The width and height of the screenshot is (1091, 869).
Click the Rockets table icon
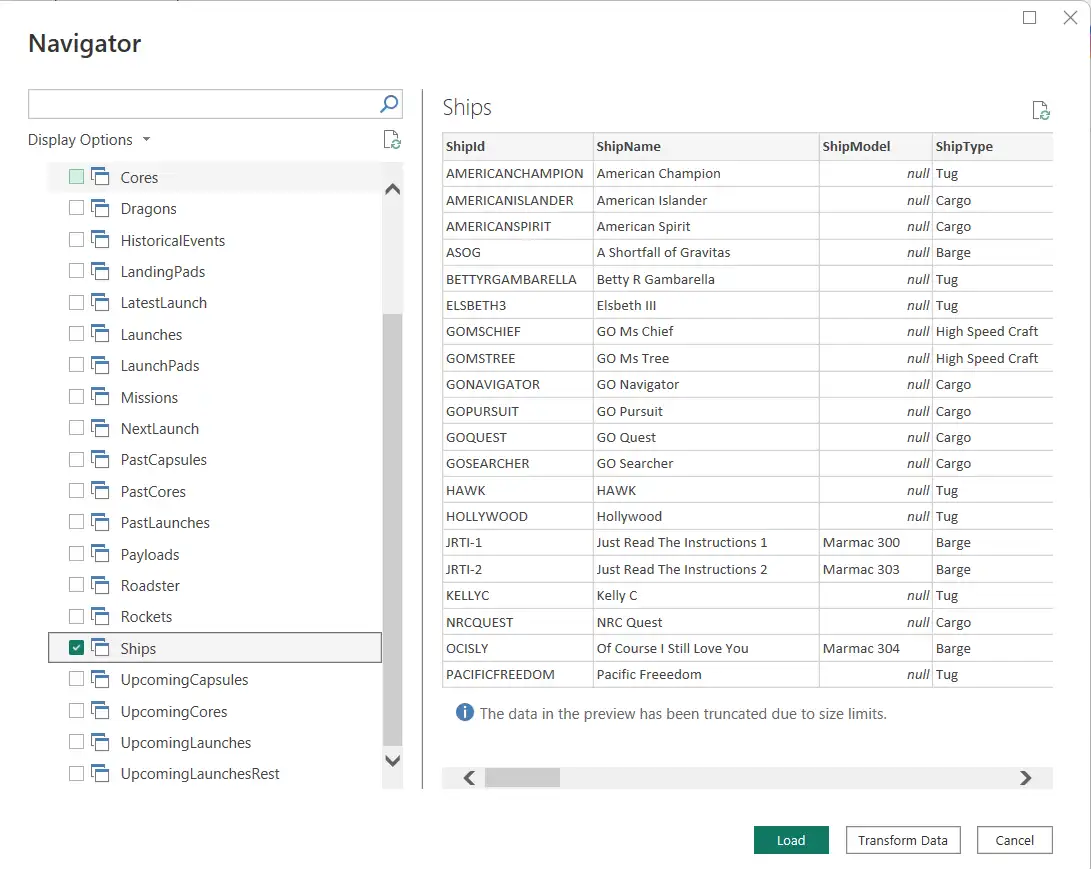point(100,617)
